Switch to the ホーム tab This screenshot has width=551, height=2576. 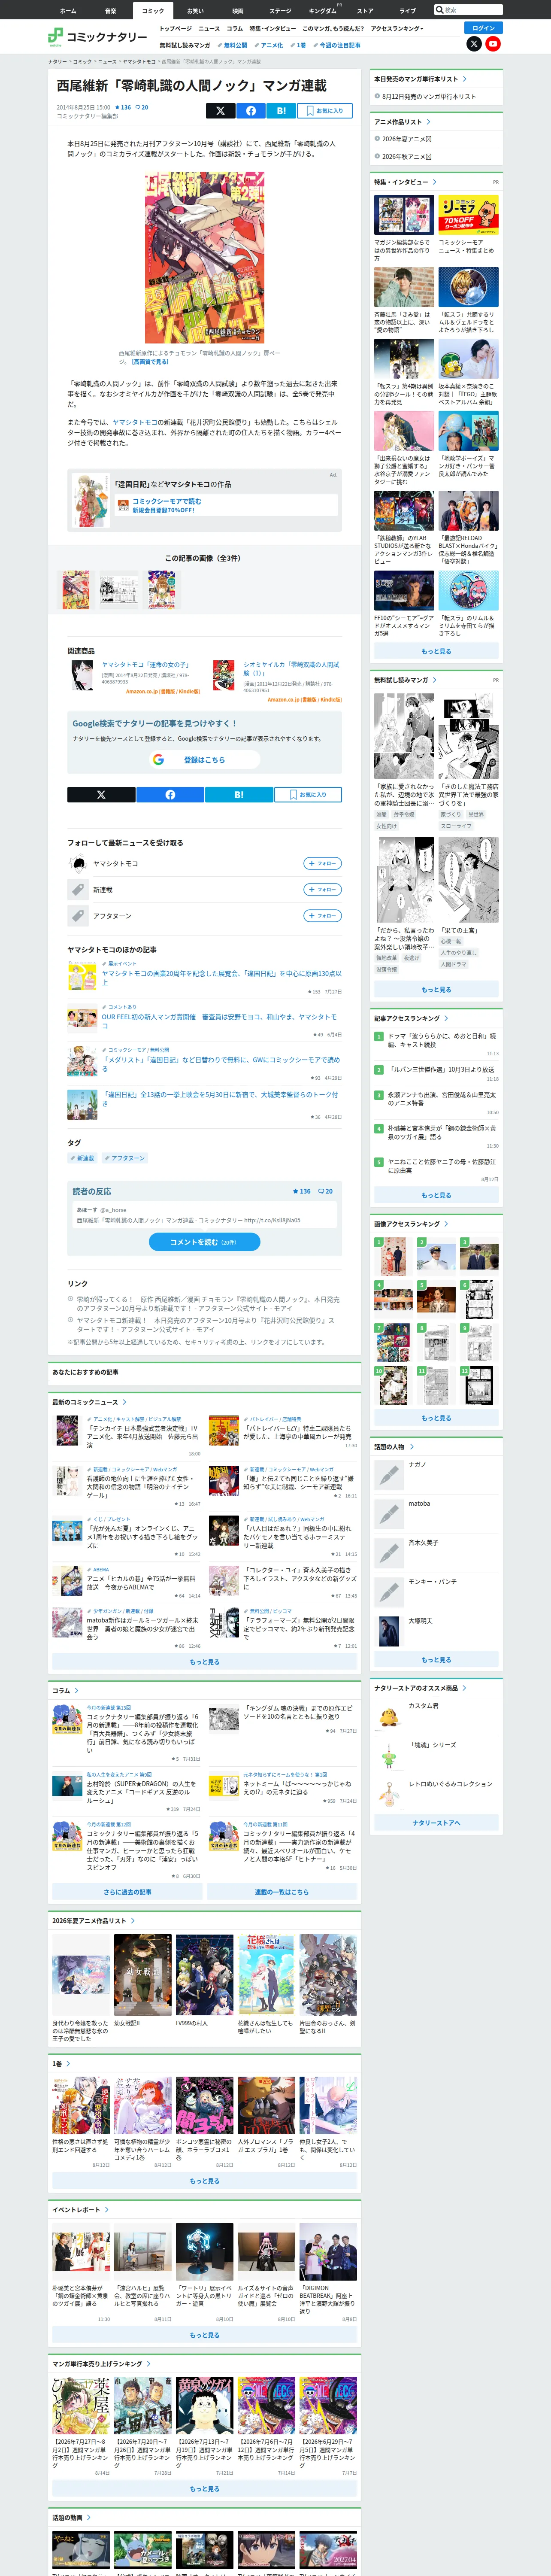[68, 11]
